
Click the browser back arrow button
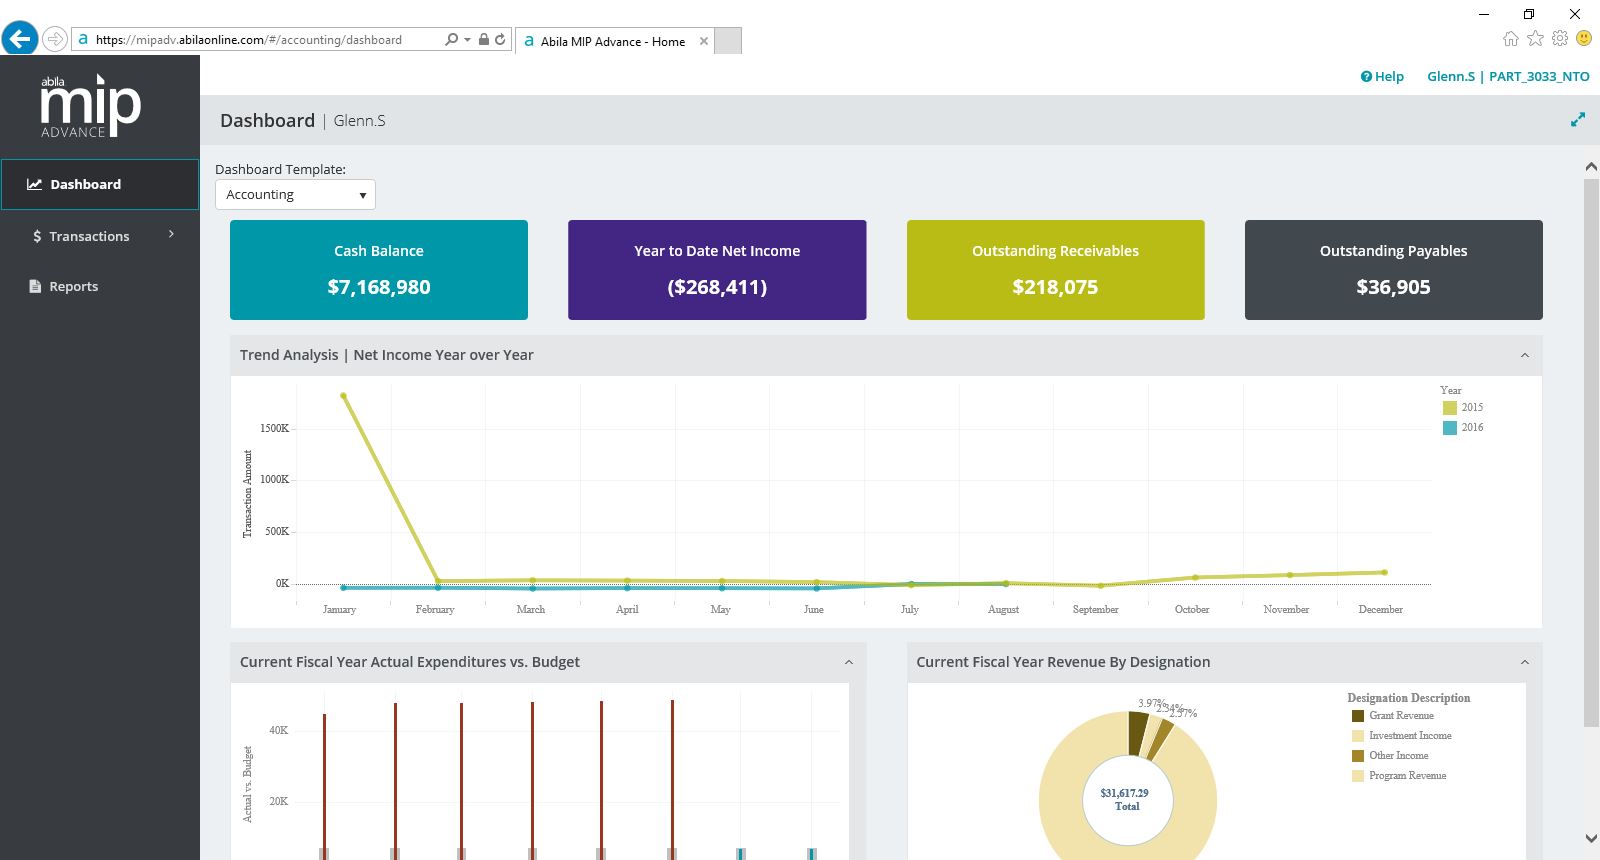tap(19, 39)
